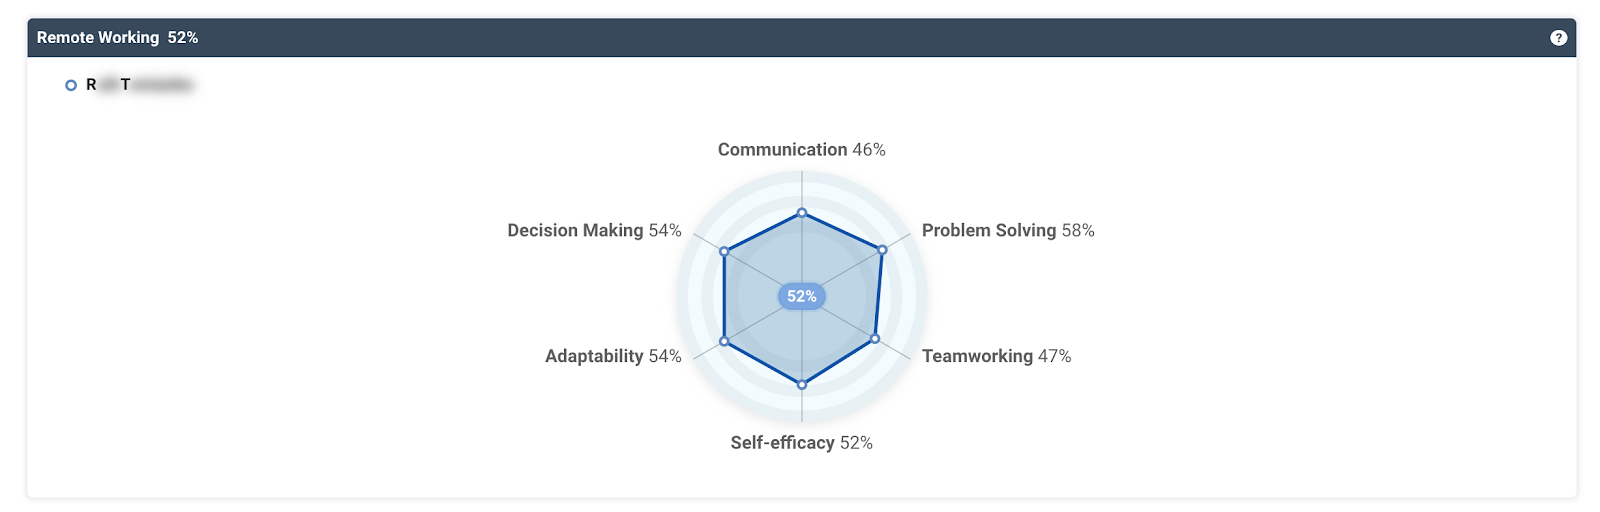
Task: Click the 47% value beside Teamworking
Action: tap(1054, 356)
